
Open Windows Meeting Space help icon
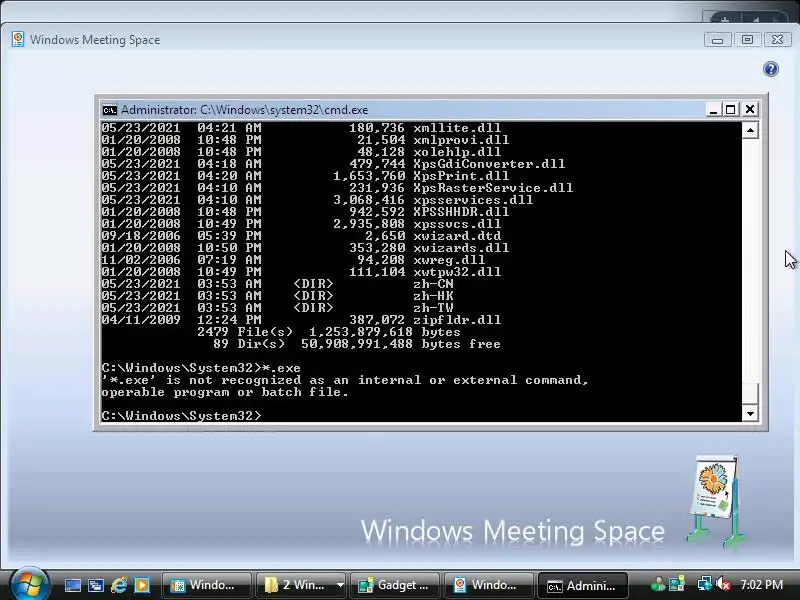tap(770, 69)
